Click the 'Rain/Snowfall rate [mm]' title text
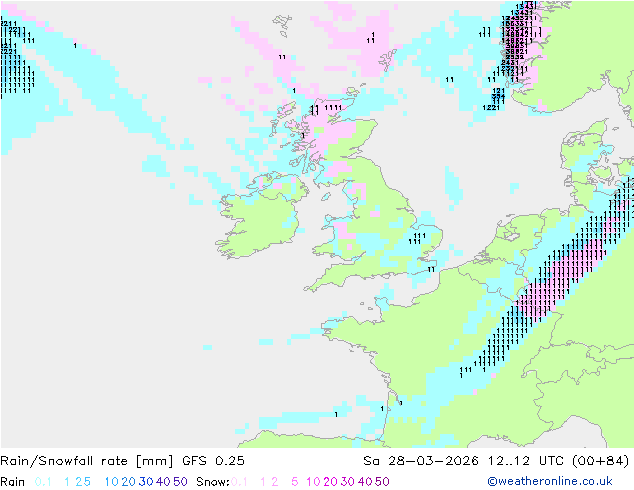The width and height of the screenshot is (634, 490). (x=87, y=461)
